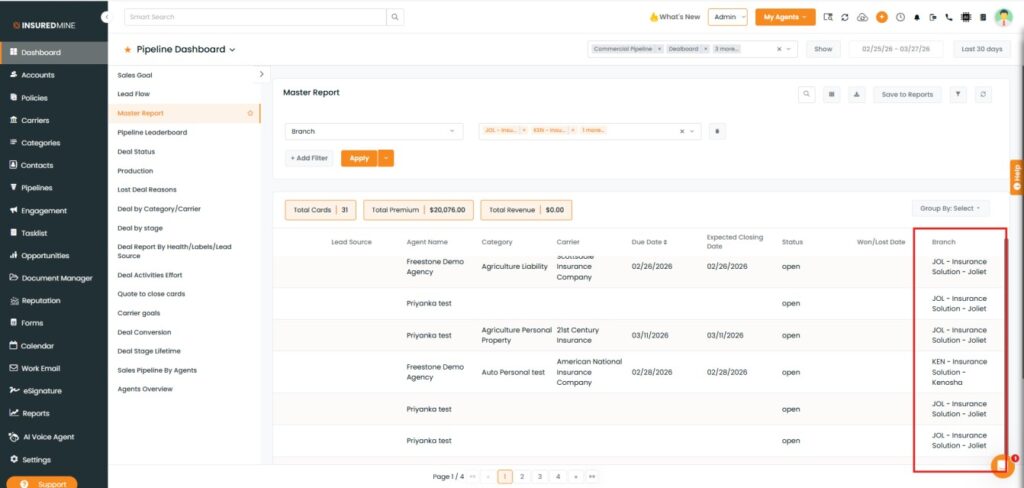The height and width of the screenshot is (488, 1024).
Task: Go to page 3 in pagination
Action: pos(540,477)
